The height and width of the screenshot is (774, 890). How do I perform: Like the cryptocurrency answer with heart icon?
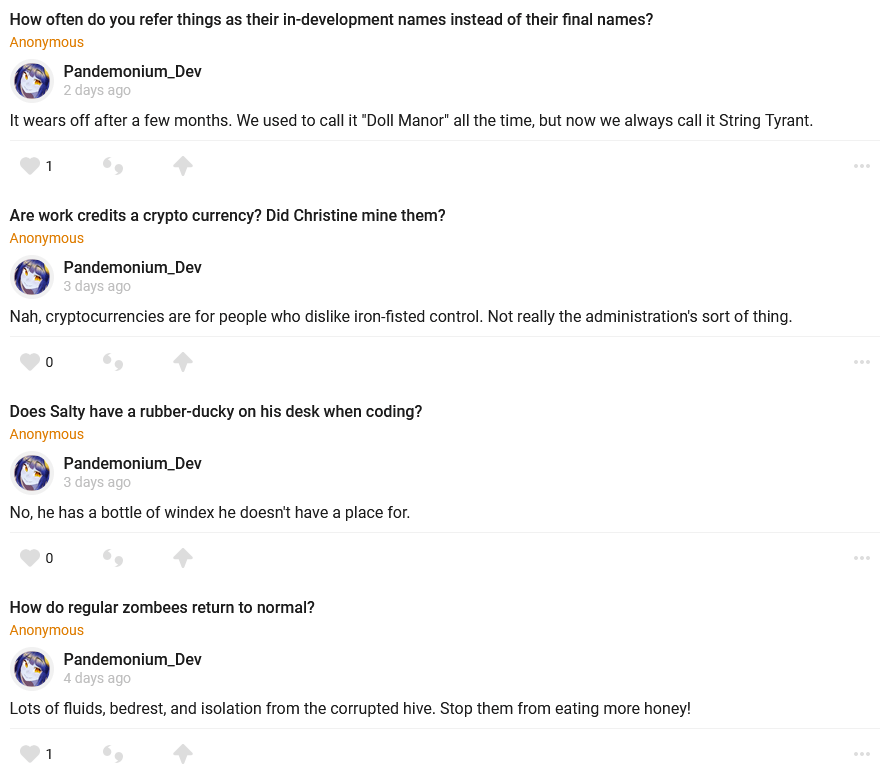tap(30, 362)
